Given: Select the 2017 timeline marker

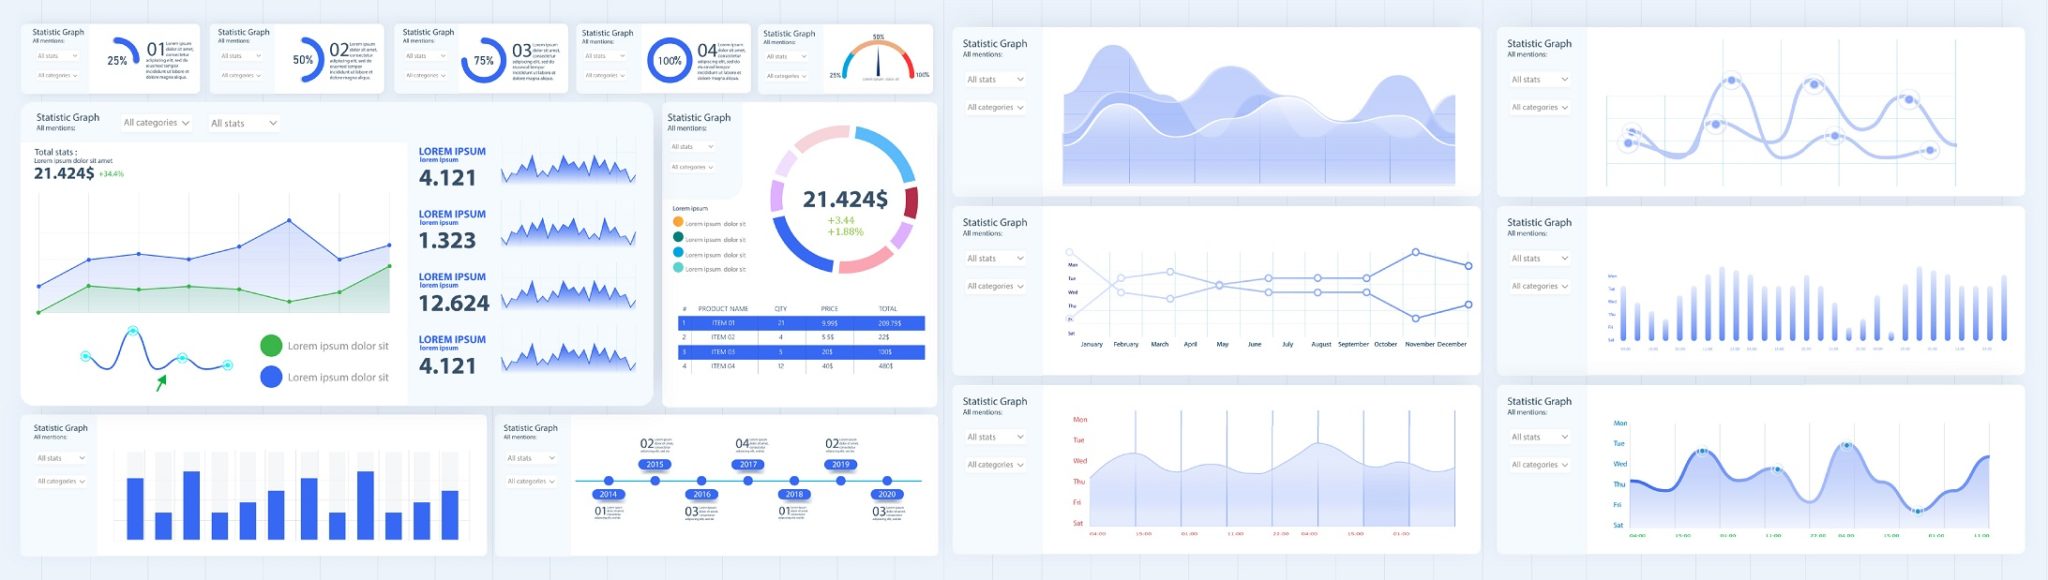Looking at the screenshot, I should tap(748, 464).
